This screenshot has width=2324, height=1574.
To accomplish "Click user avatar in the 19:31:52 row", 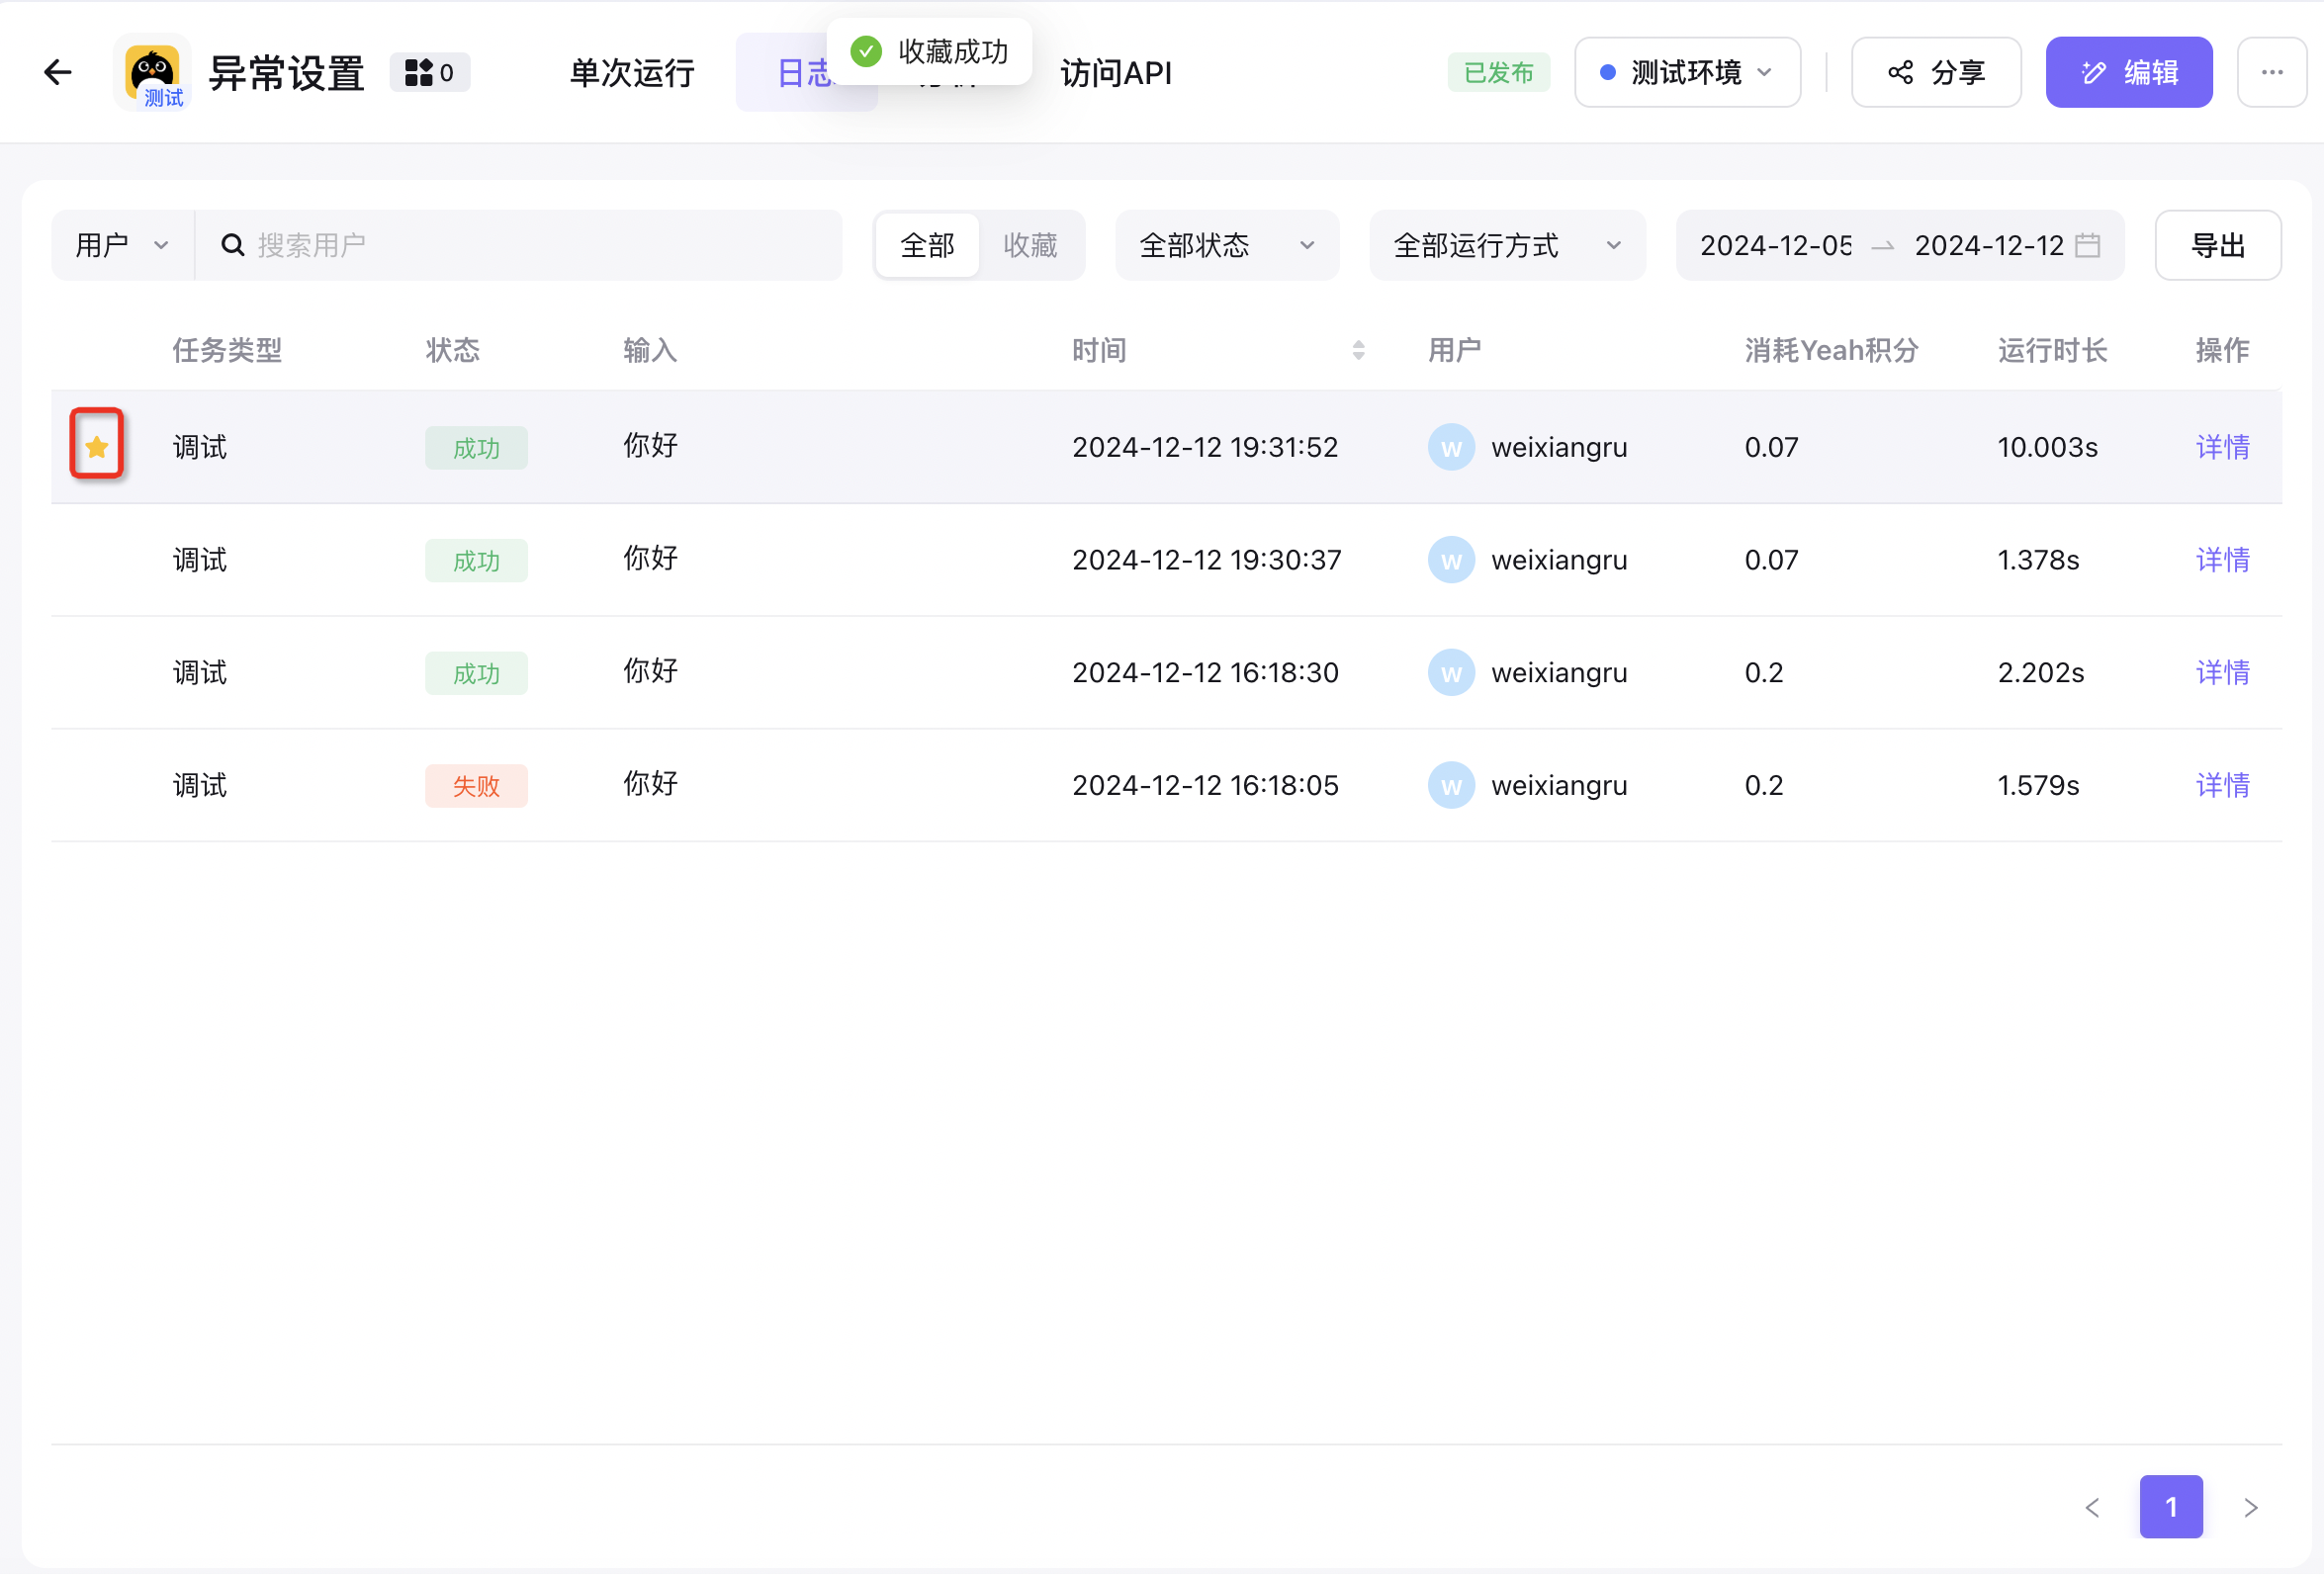I will [1451, 447].
